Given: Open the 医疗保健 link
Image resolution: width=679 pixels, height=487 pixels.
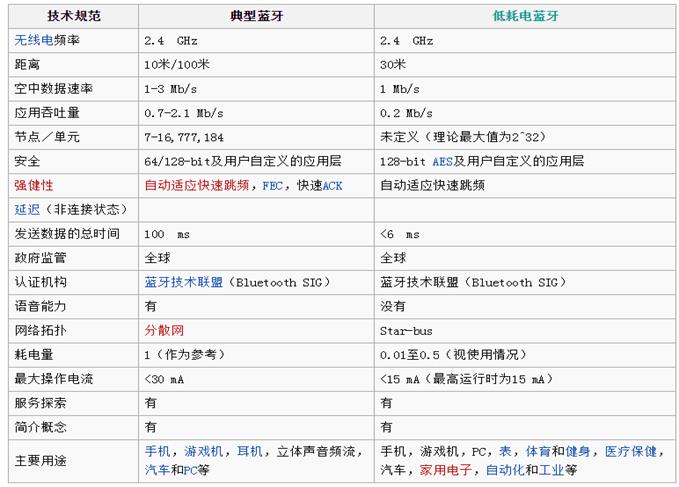Looking at the screenshot, I should coord(630,452).
